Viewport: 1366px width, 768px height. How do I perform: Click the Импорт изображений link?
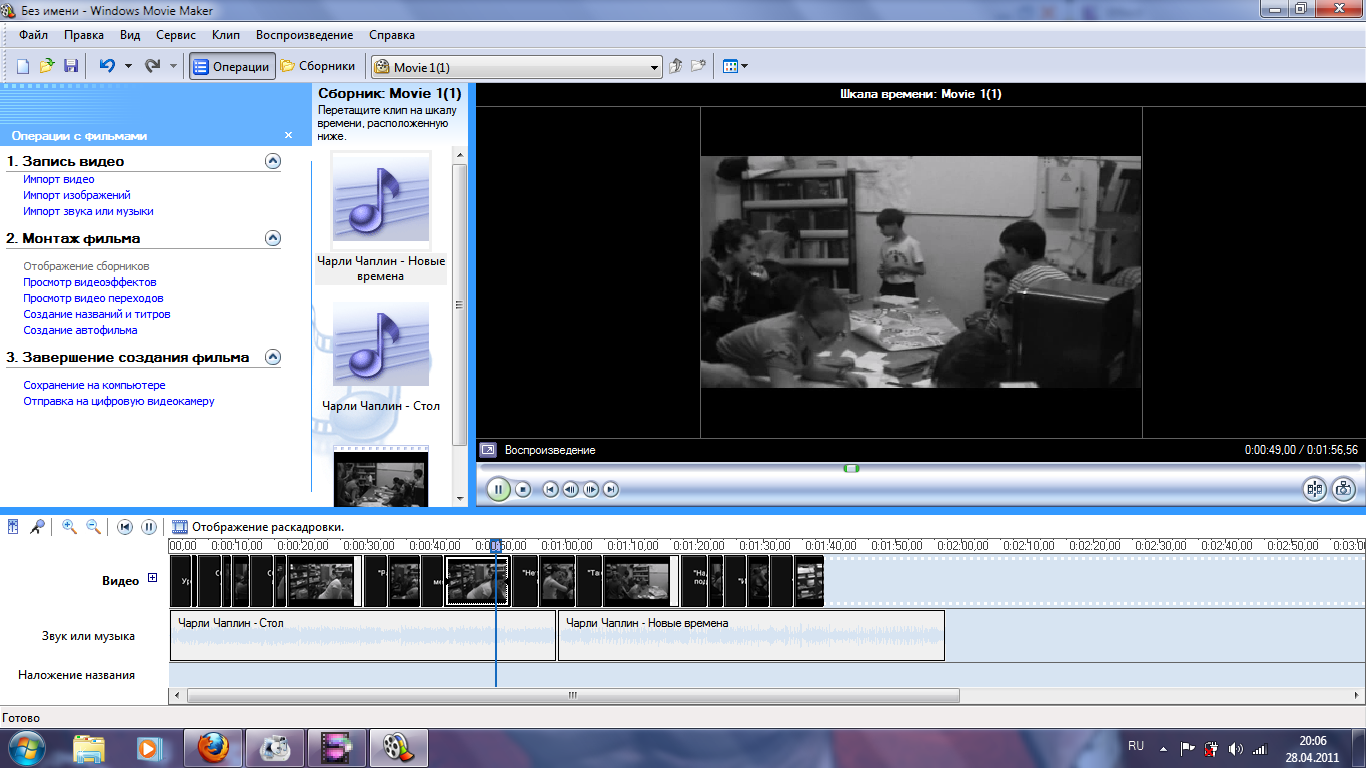(77, 196)
